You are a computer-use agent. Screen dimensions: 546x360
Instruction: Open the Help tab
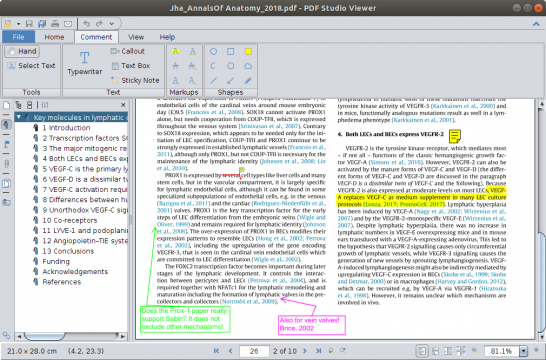[167, 37]
